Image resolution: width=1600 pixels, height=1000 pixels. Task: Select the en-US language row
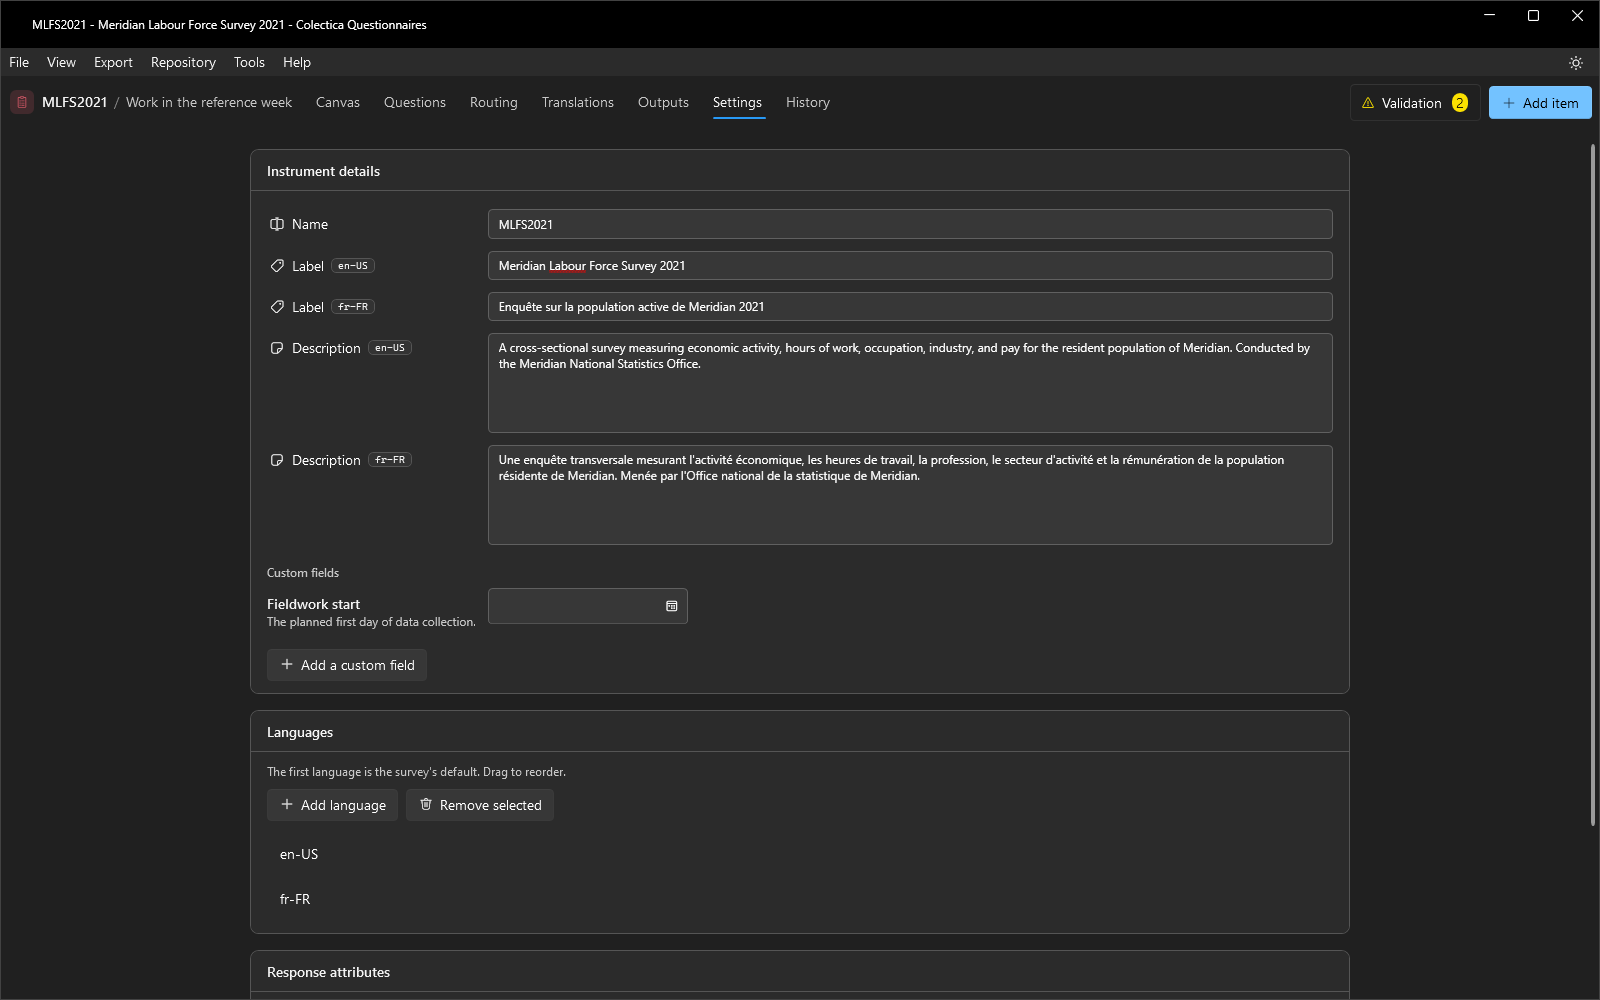pos(800,854)
